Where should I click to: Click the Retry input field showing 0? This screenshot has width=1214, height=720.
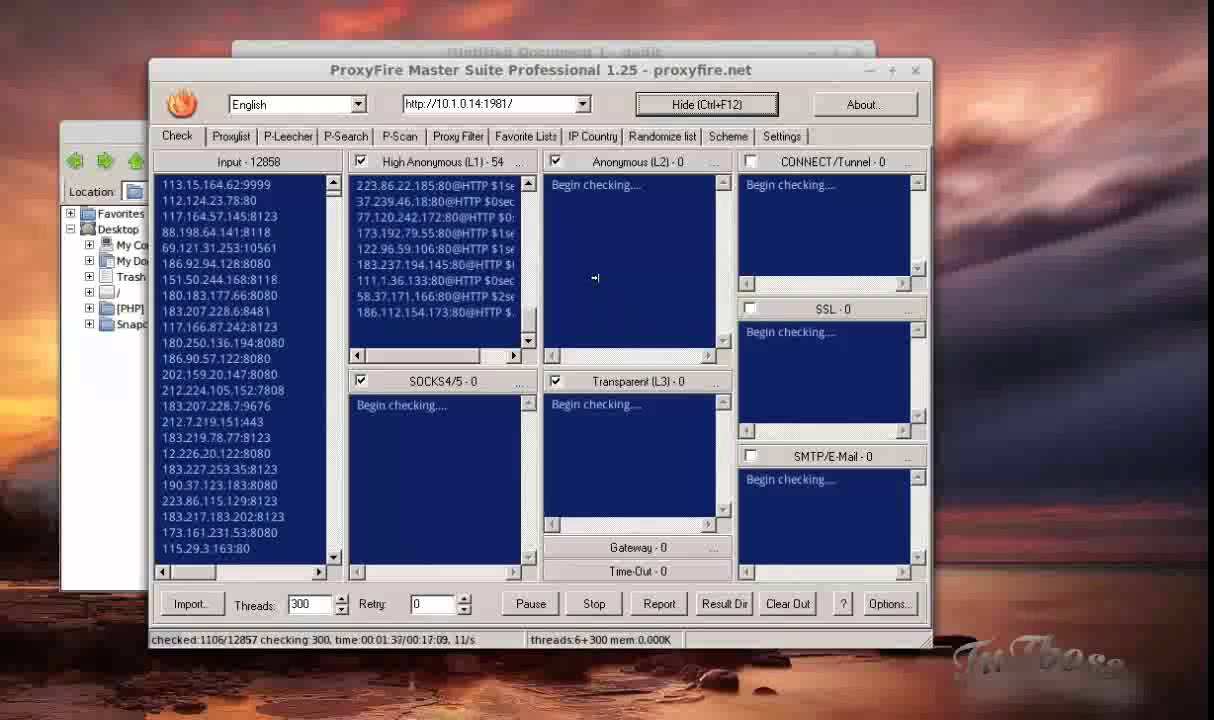433,603
